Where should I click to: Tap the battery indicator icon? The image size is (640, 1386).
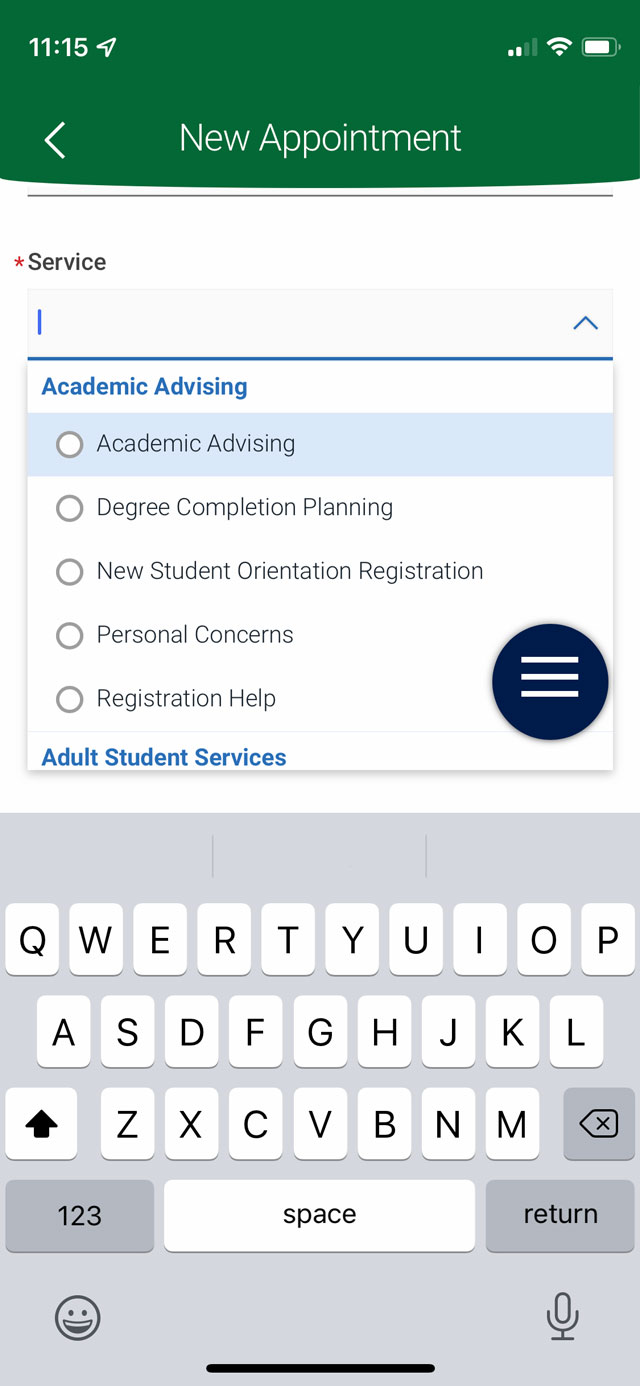click(x=602, y=47)
